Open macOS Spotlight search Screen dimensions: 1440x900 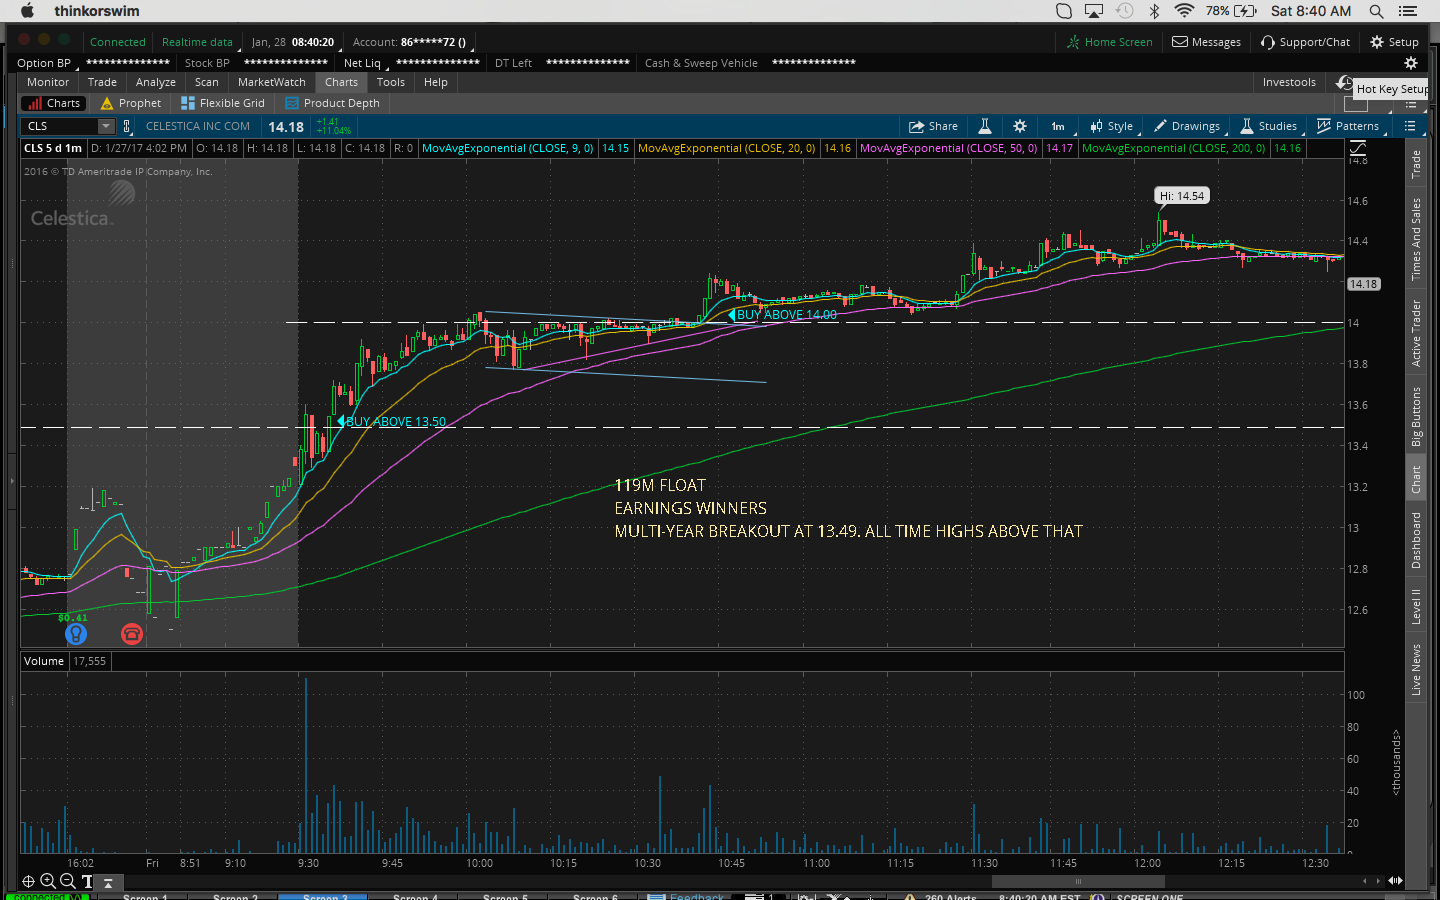tap(1376, 11)
